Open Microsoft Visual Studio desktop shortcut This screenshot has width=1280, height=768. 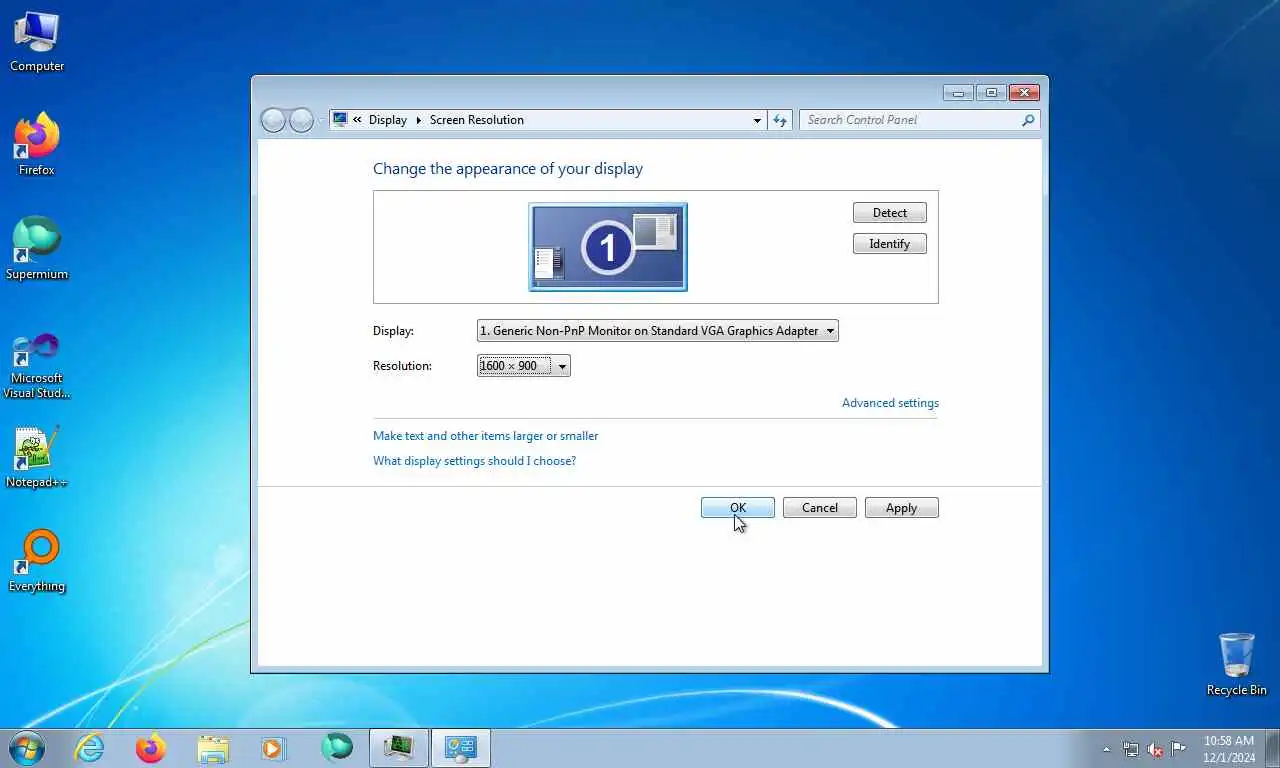(37, 365)
